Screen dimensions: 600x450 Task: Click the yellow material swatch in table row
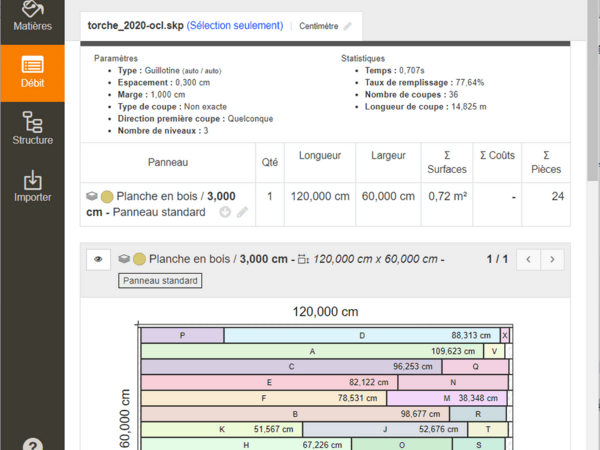107,197
